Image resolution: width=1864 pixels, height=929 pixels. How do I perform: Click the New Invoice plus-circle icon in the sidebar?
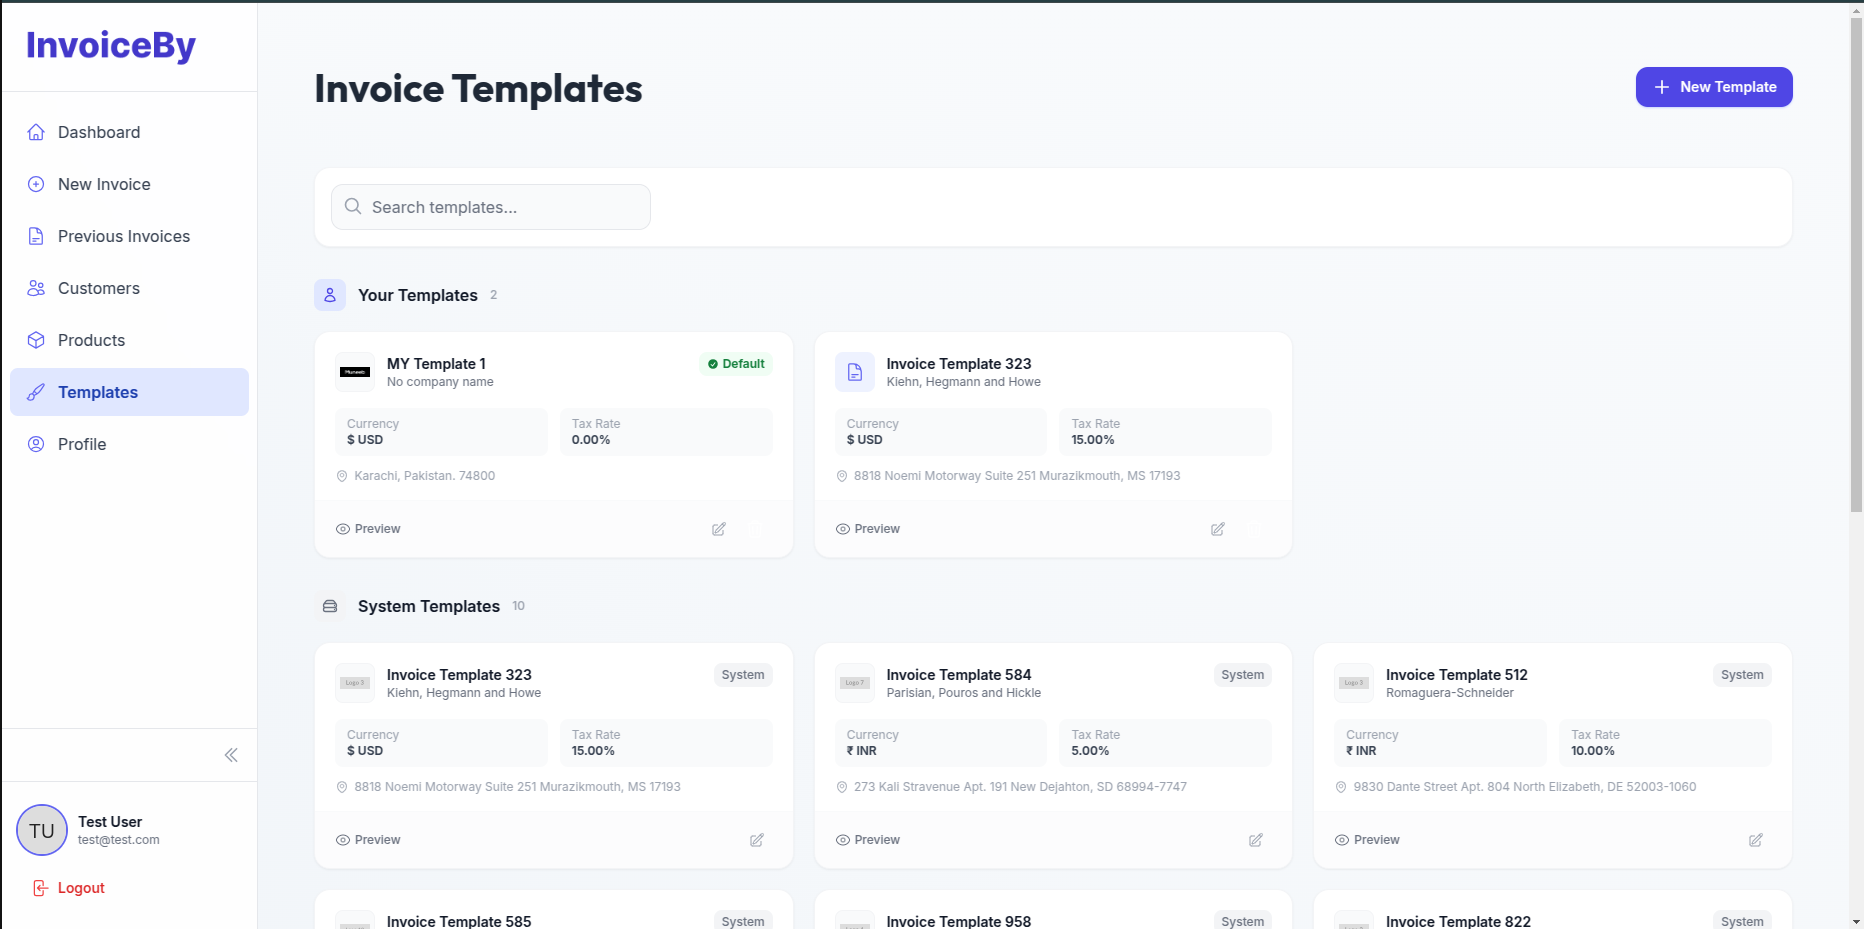tap(36, 184)
